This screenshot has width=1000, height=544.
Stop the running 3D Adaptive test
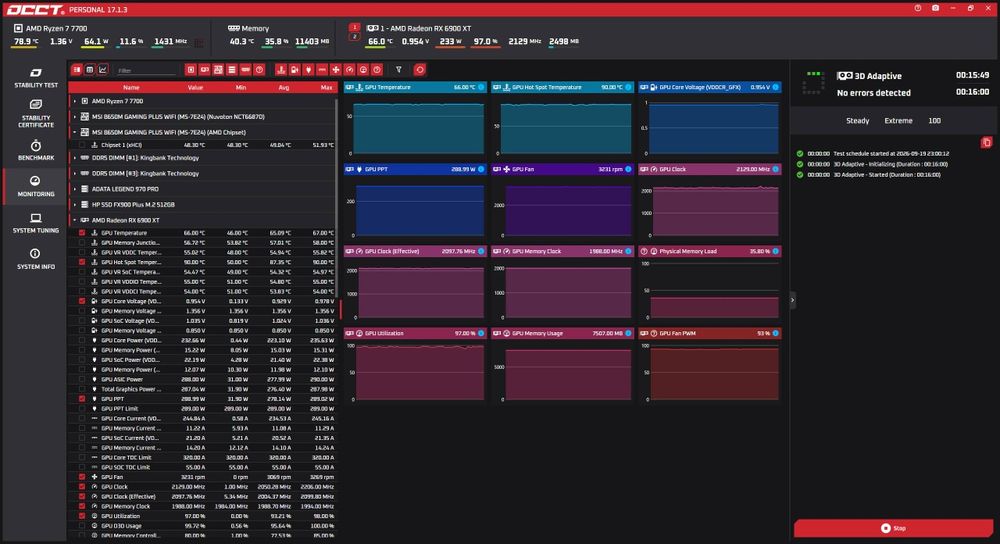point(893,528)
